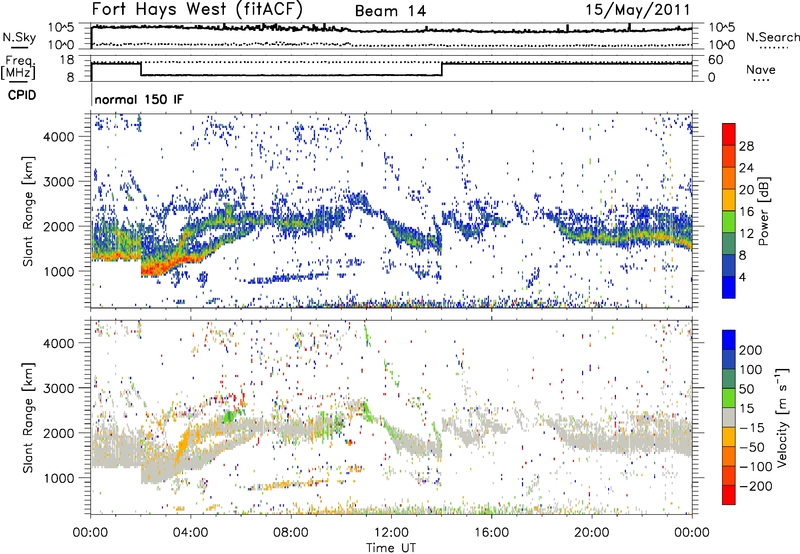
Task: Click the '-200' velocity scale value
Action: 755,486
